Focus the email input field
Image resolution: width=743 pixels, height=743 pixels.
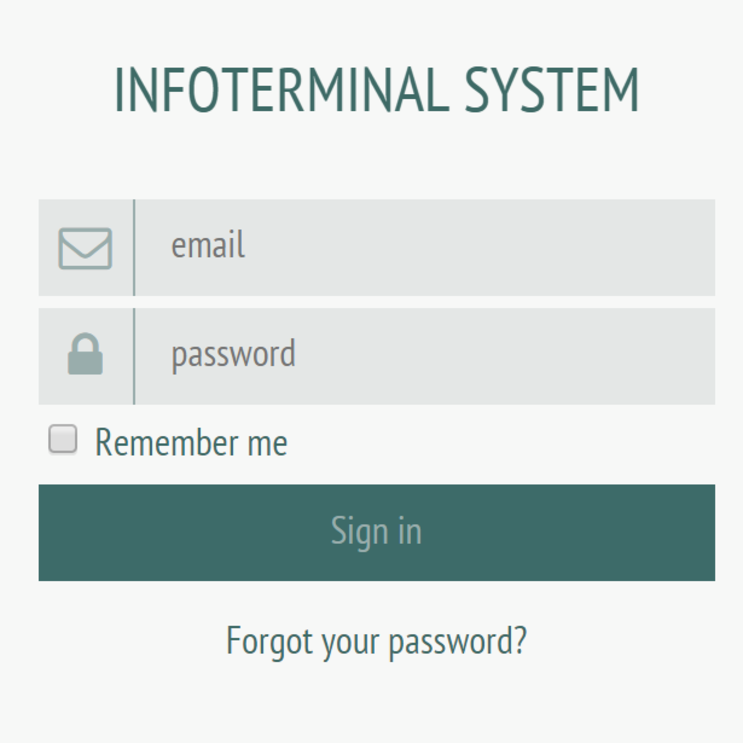(x=425, y=247)
